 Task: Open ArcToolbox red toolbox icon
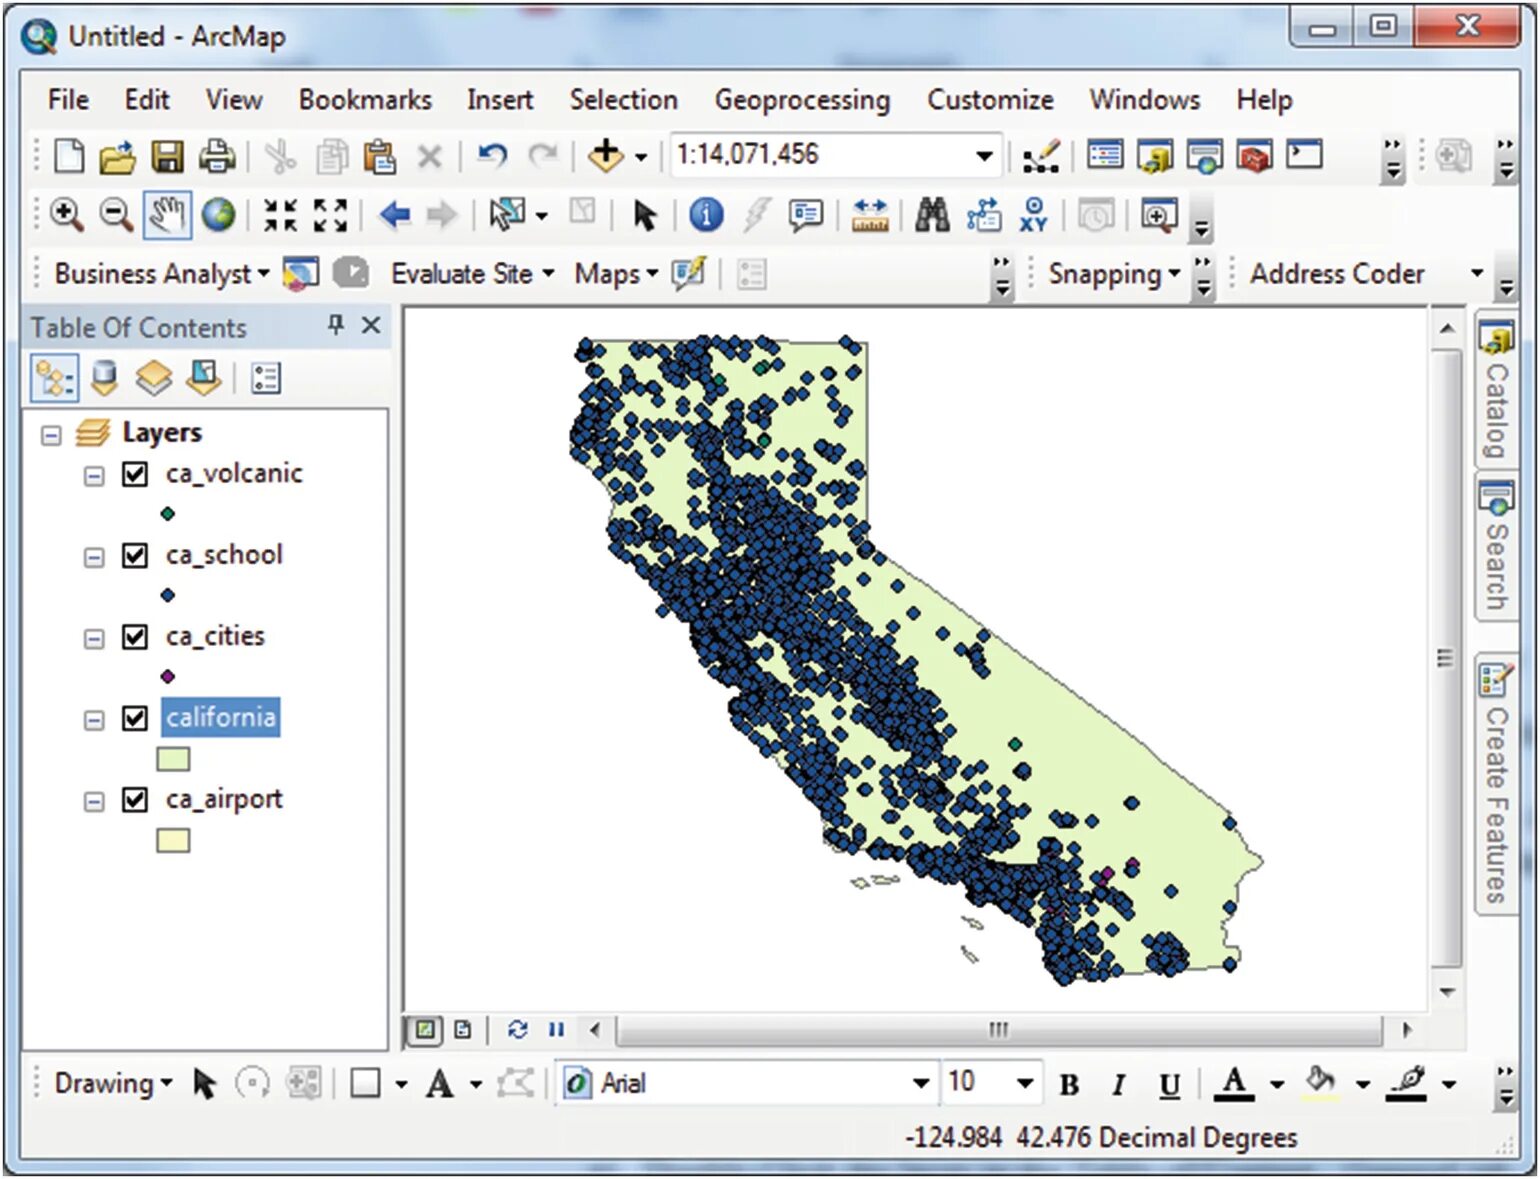click(x=1254, y=156)
